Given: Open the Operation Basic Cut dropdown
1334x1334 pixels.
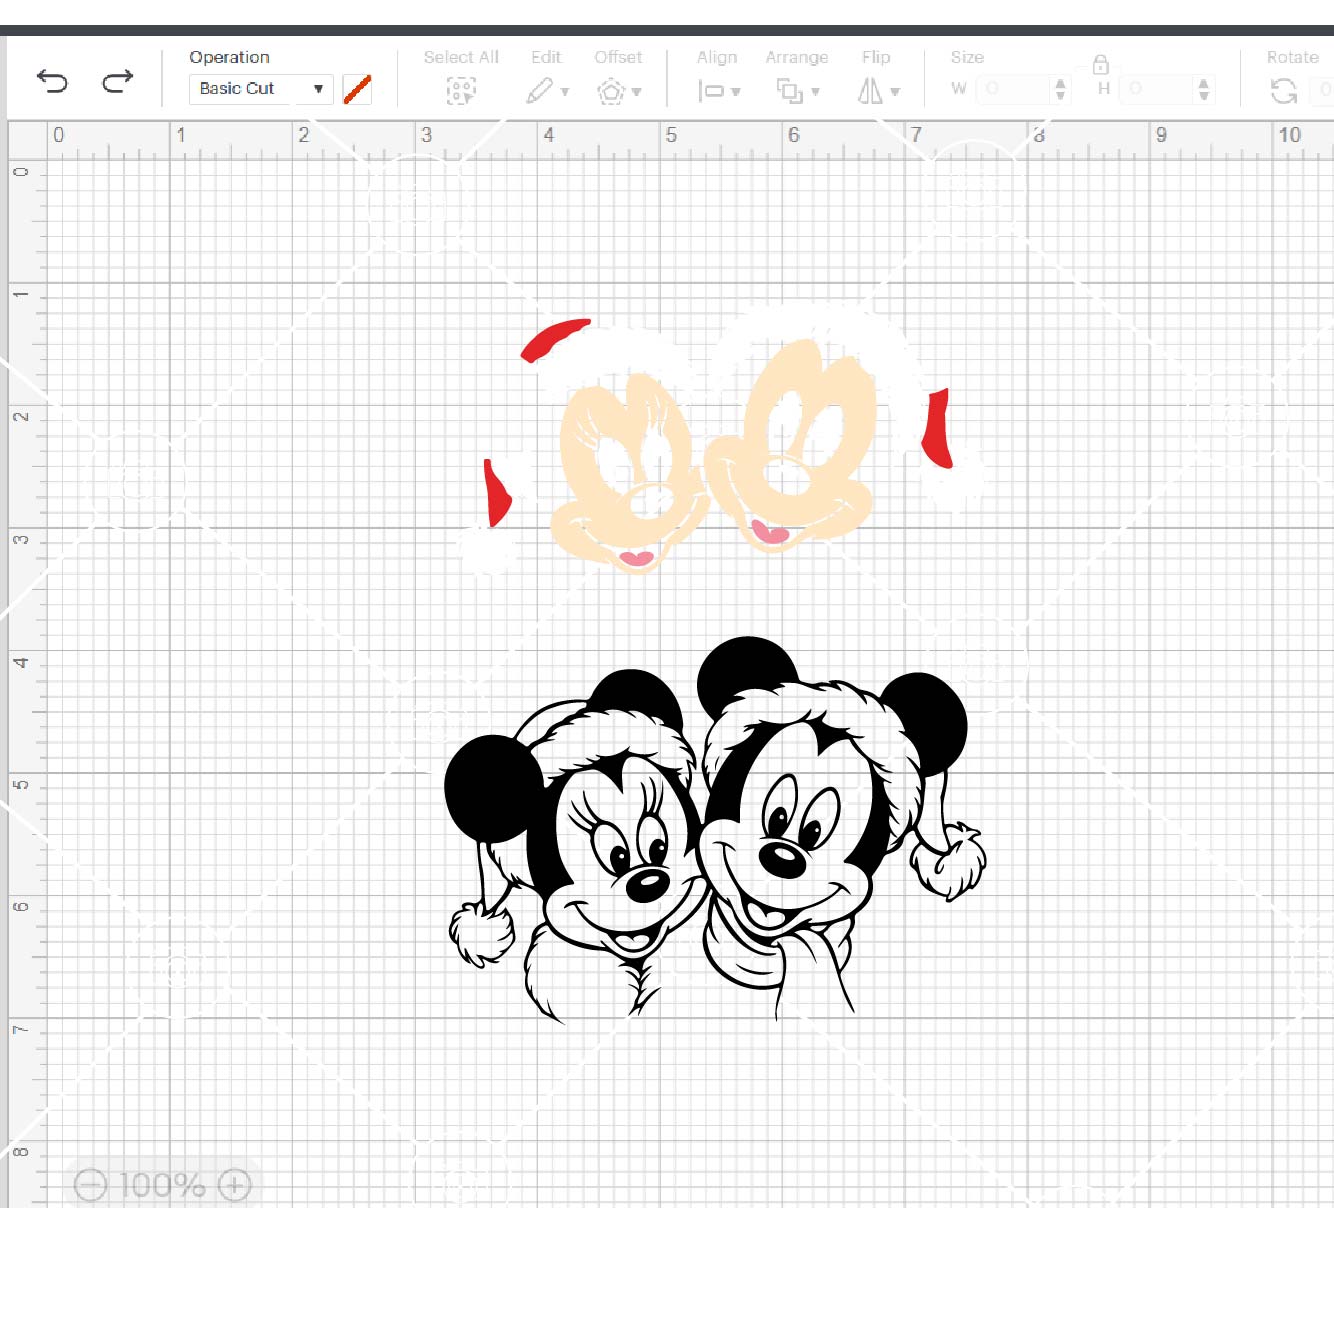Looking at the screenshot, I should tap(261, 89).
